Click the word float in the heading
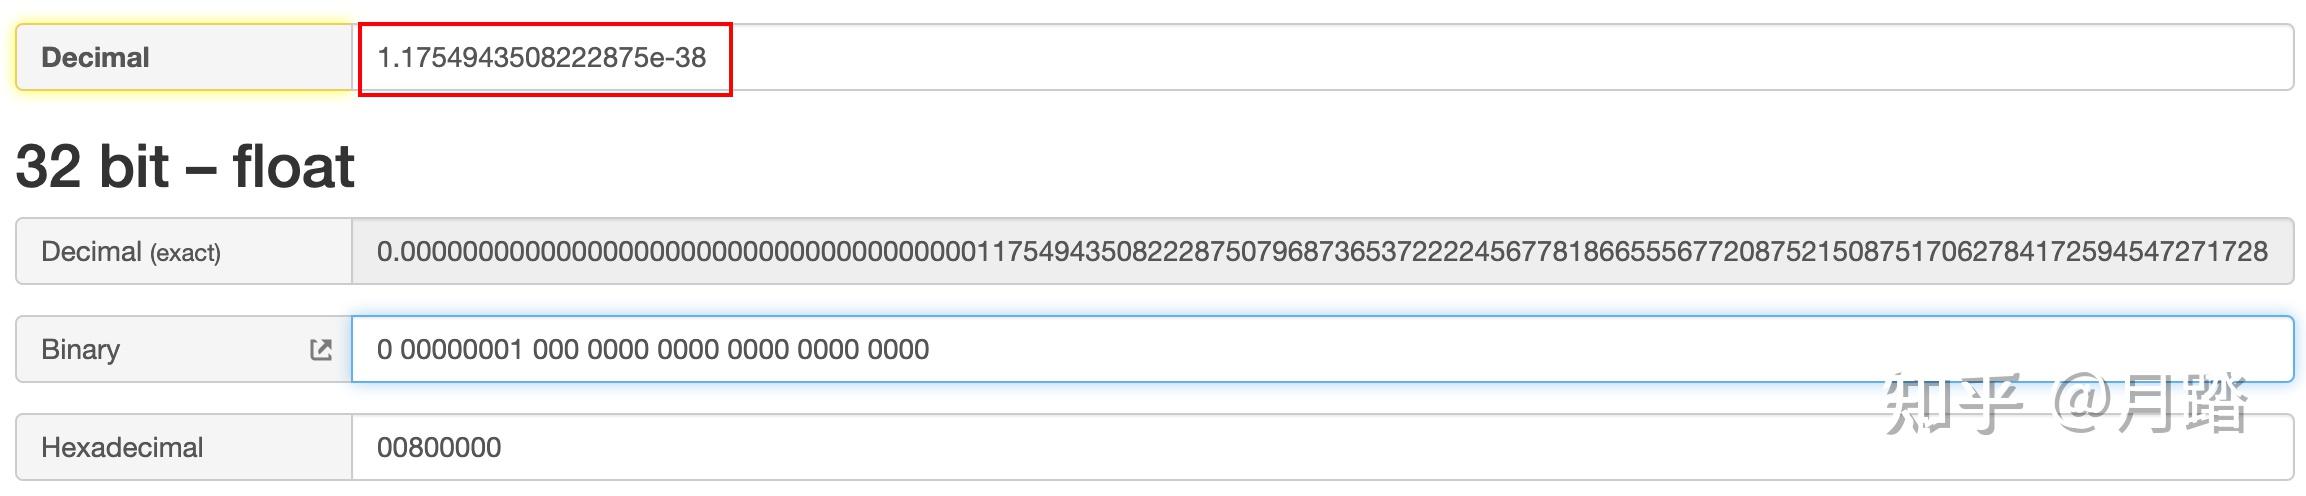Screen dimensions: 2306x496 [293, 166]
